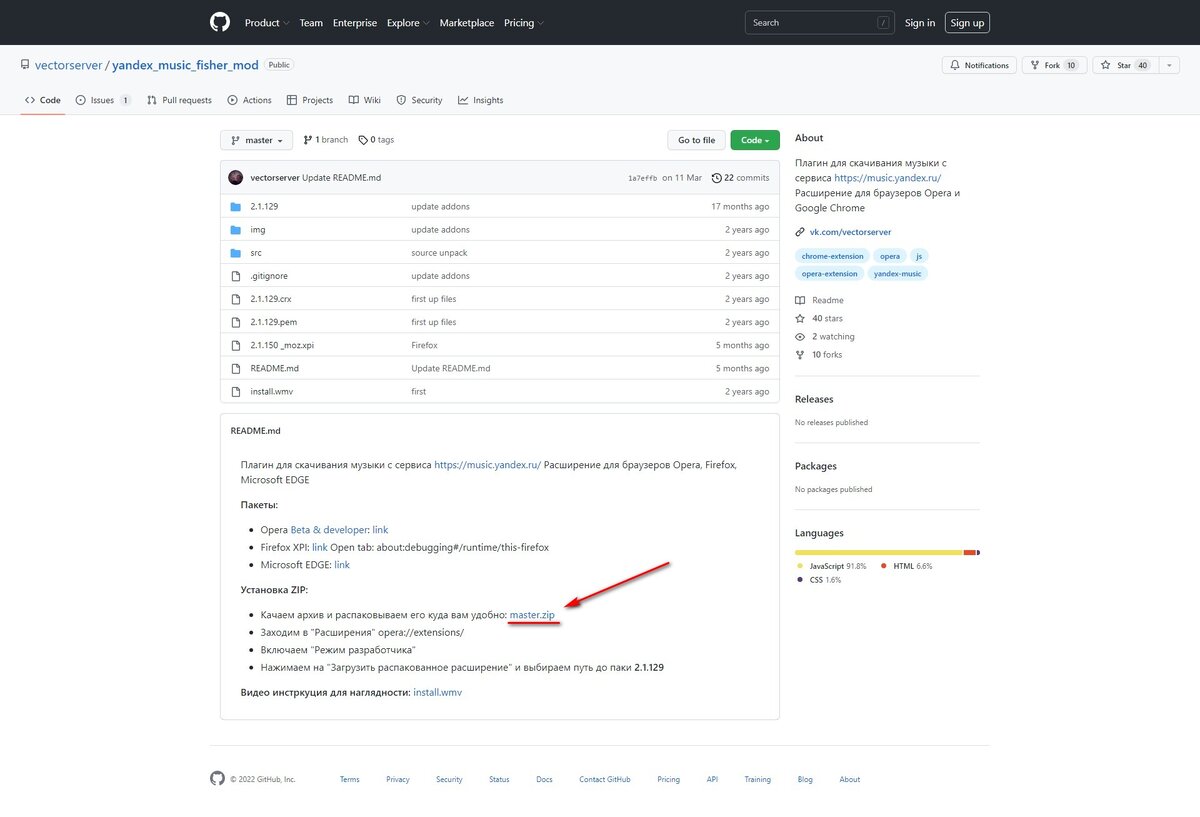The image size is (1200, 817).
Task: Click the Go to file button
Action: [x=696, y=141]
